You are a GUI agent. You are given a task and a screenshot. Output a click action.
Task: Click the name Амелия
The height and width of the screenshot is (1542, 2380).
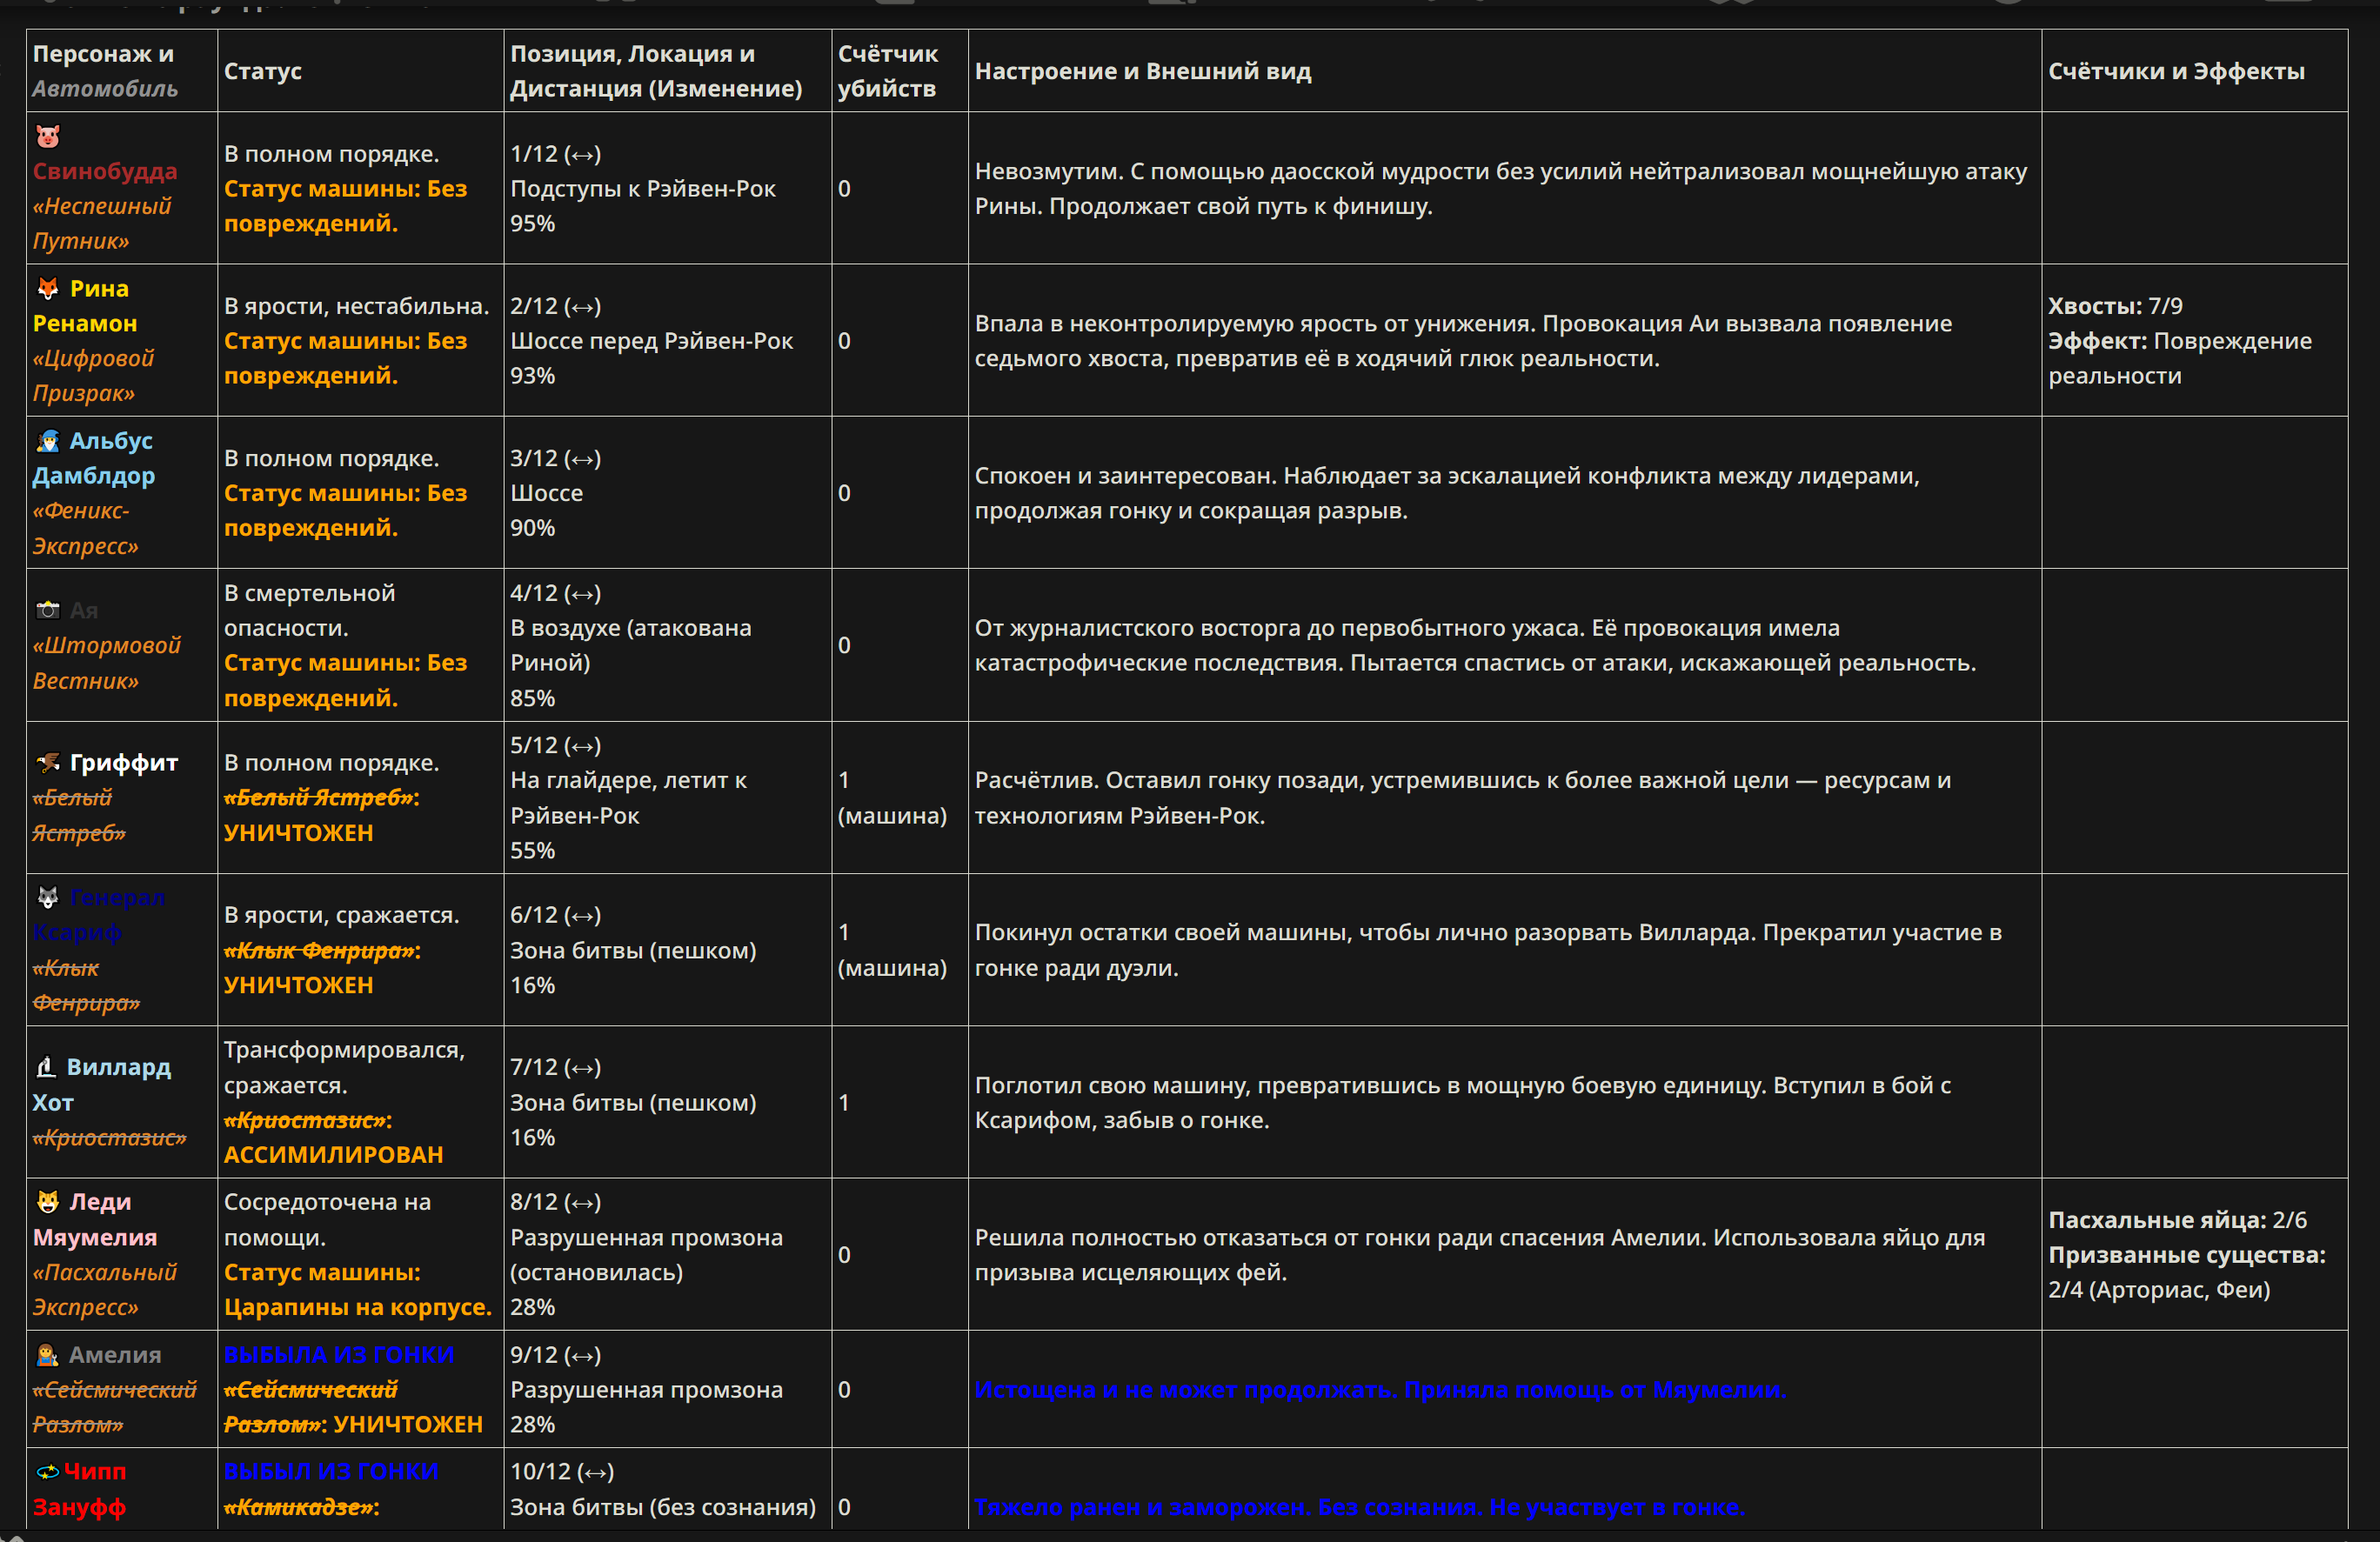[115, 1355]
